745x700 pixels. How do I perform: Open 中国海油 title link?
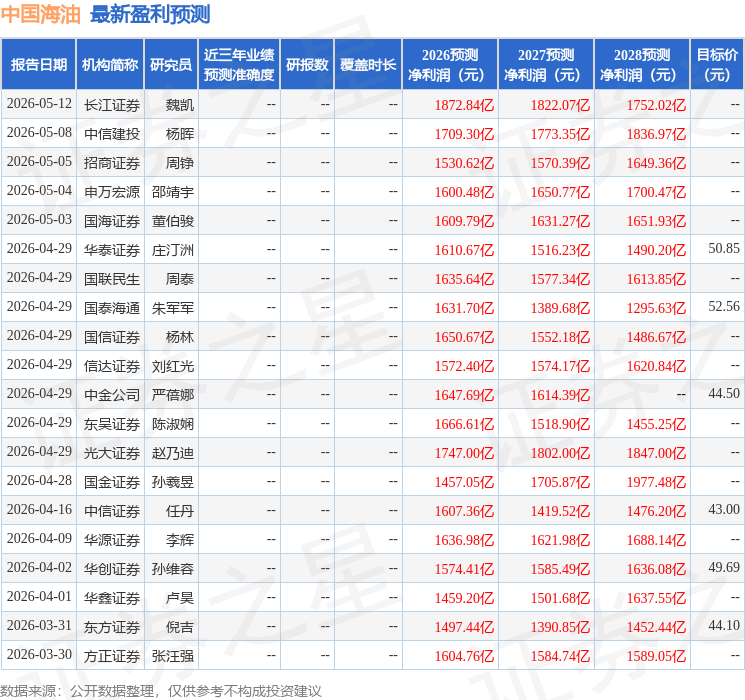41,14
